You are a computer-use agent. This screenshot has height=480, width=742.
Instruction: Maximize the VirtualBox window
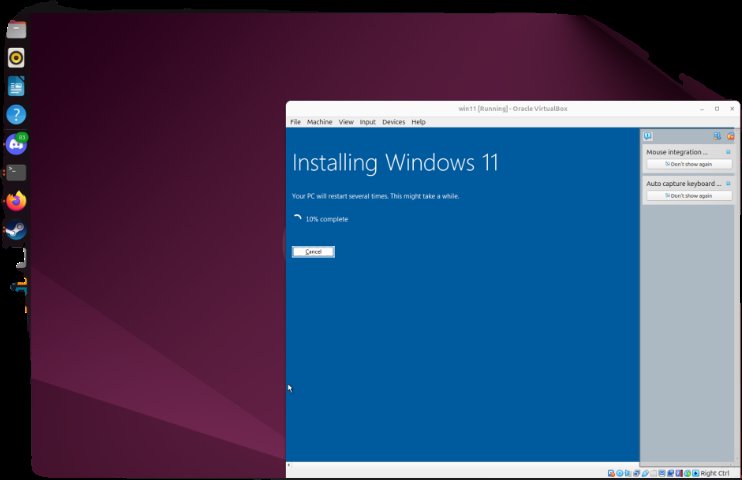pyautogui.click(x=717, y=109)
